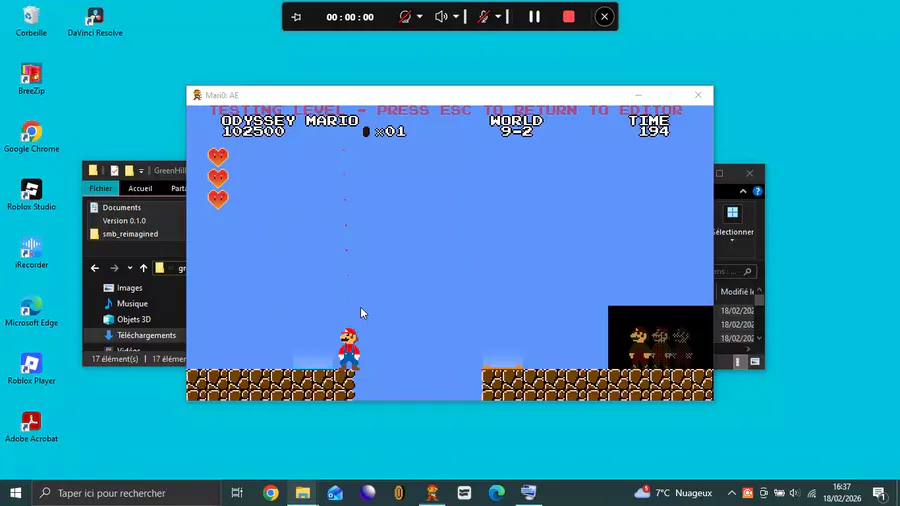The height and width of the screenshot is (506, 900).
Task: Open Microsoft Edge from the taskbar
Action: click(x=496, y=493)
